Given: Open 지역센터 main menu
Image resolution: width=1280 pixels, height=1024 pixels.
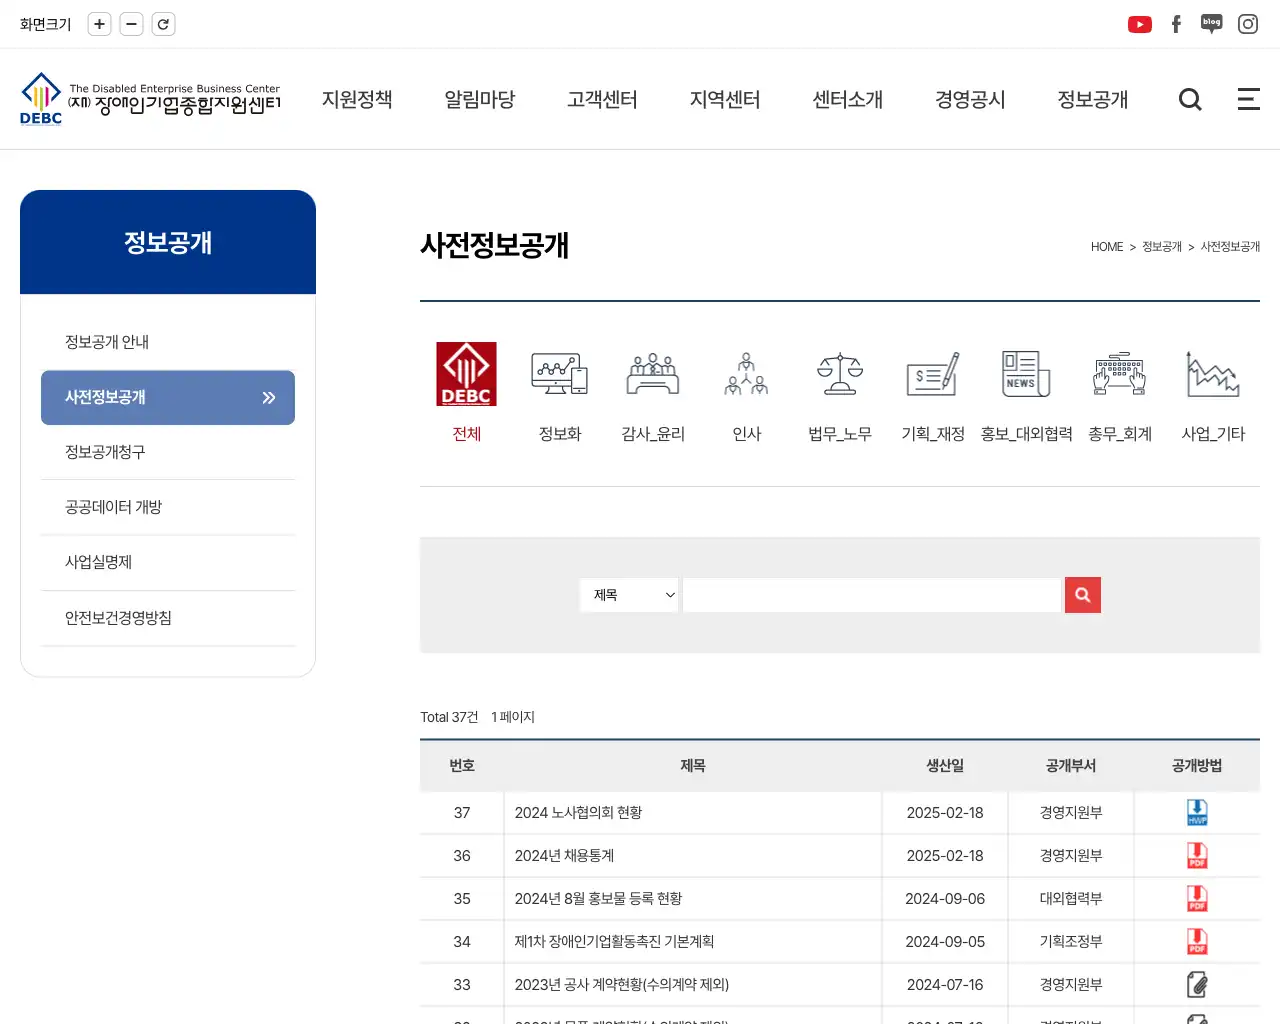Looking at the screenshot, I should pyautogui.click(x=725, y=99).
